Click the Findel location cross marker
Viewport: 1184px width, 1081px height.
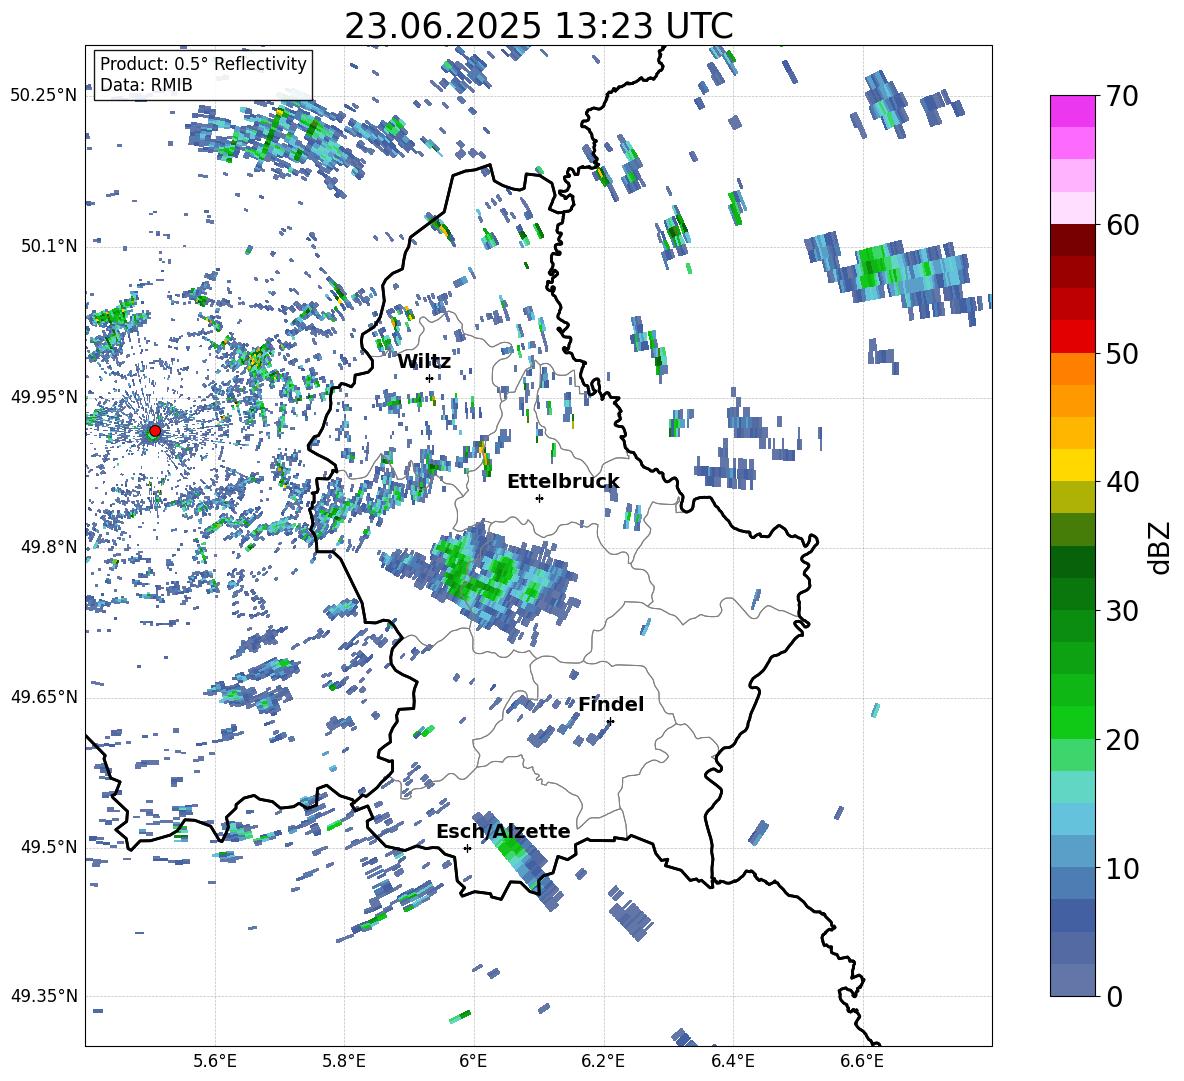[x=610, y=722]
